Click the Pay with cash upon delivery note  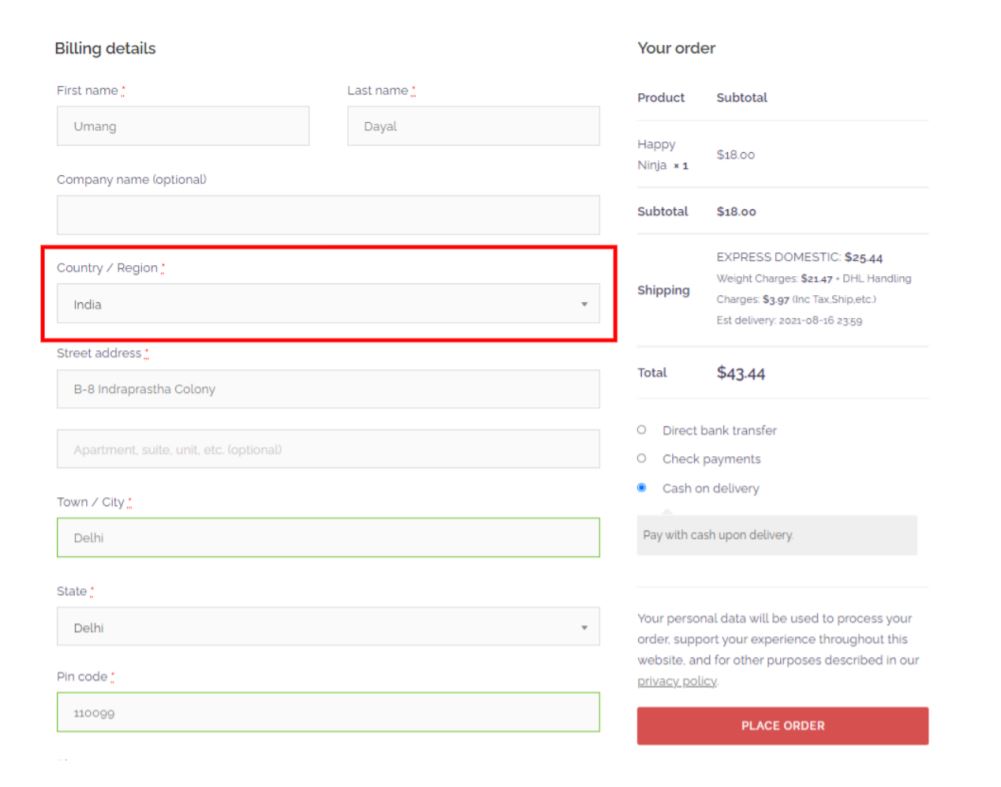718,535
